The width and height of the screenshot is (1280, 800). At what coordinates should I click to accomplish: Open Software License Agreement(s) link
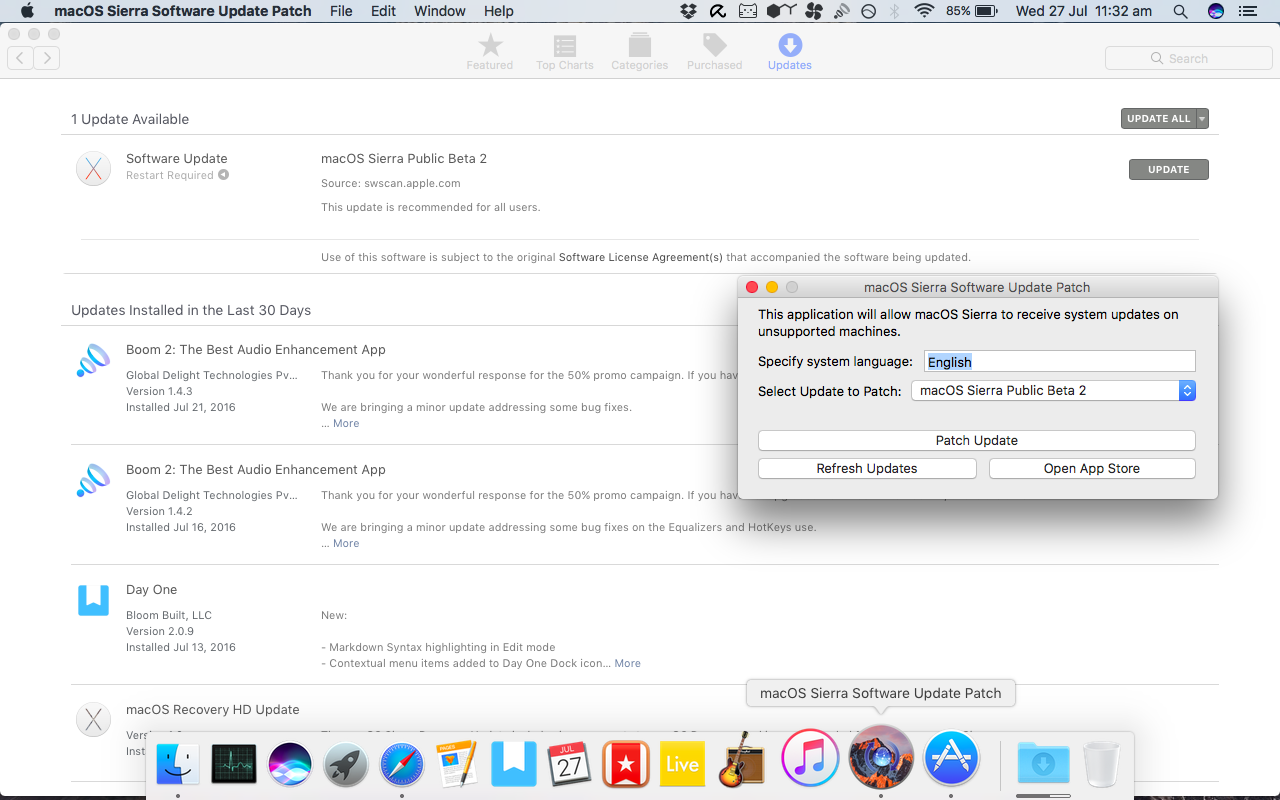640,257
